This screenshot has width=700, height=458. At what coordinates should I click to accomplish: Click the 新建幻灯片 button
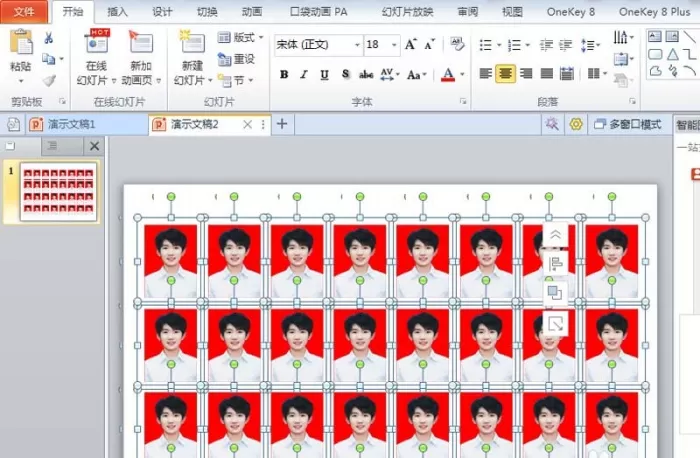[x=192, y=58]
